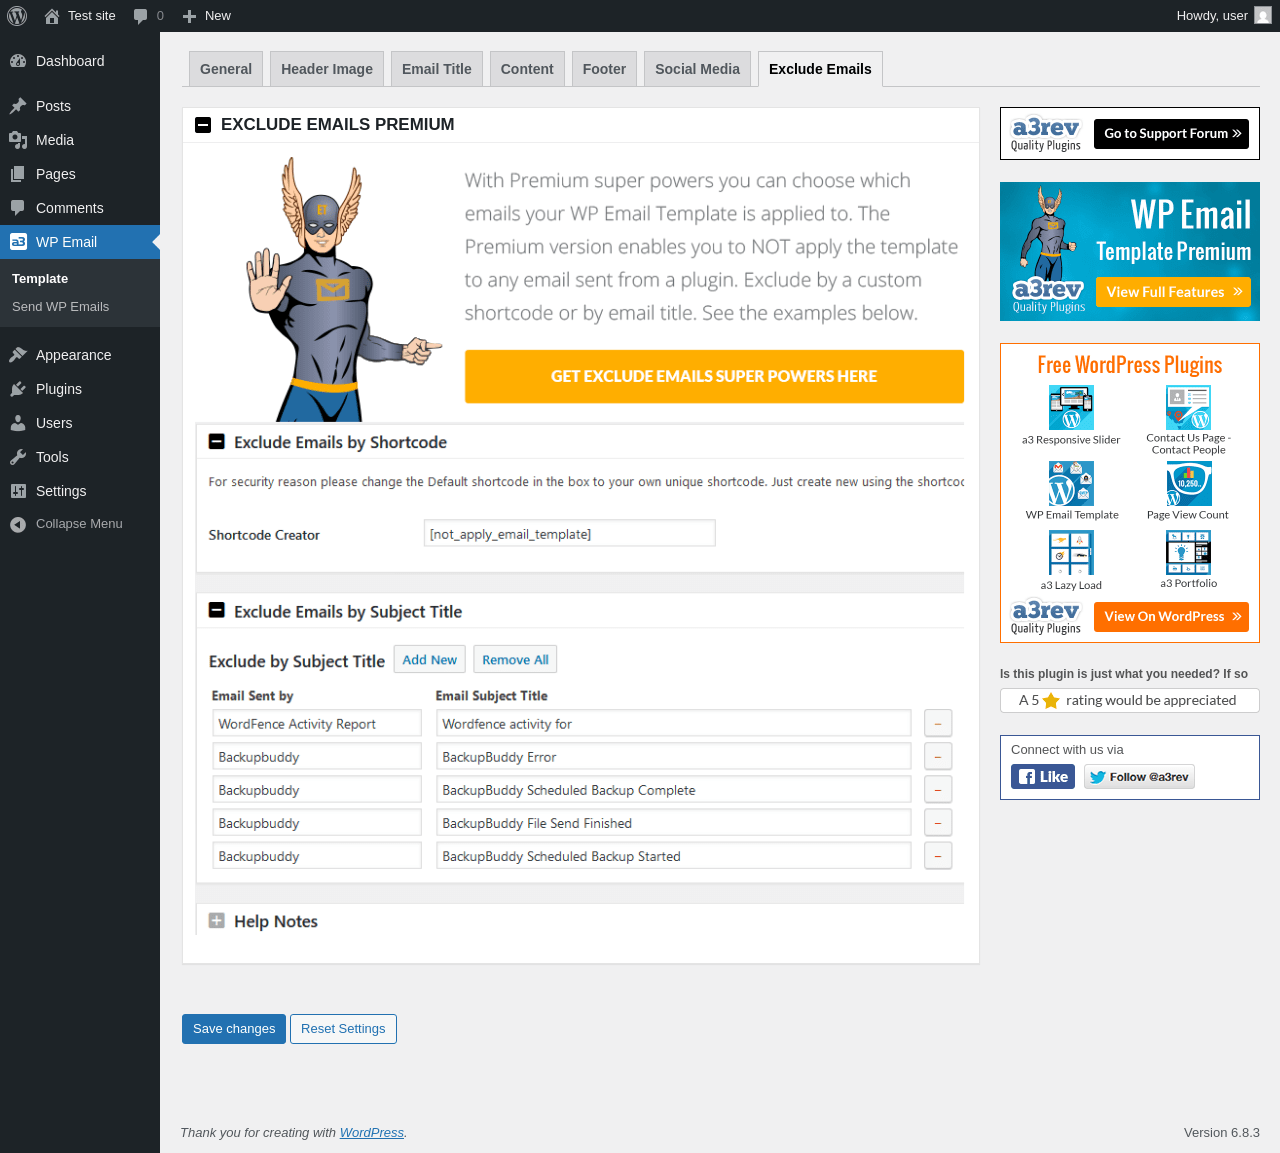
Task: Collapse the Exclude Emails Premium panel
Action: (x=203, y=125)
